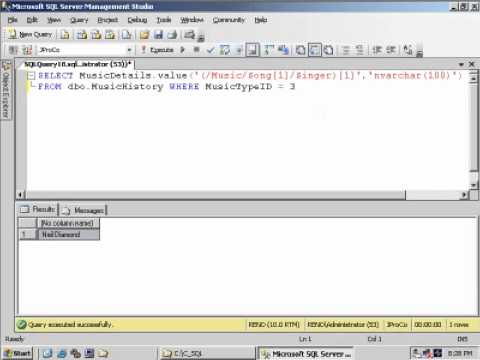
Task: Open the Activity Monitor icon
Action: click(189, 35)
